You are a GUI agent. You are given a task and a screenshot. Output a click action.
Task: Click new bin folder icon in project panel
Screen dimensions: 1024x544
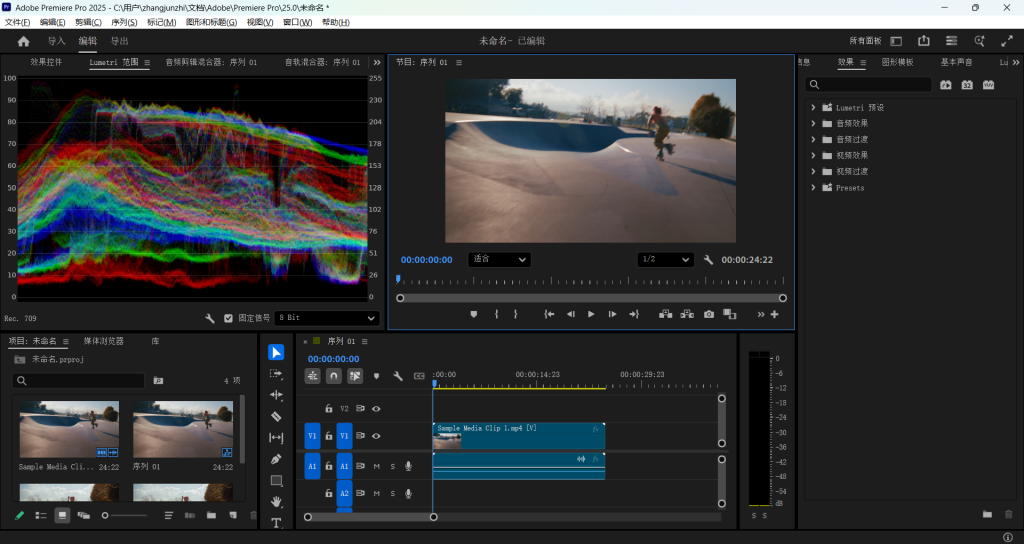pyautogui.click(x=211, y=515)
